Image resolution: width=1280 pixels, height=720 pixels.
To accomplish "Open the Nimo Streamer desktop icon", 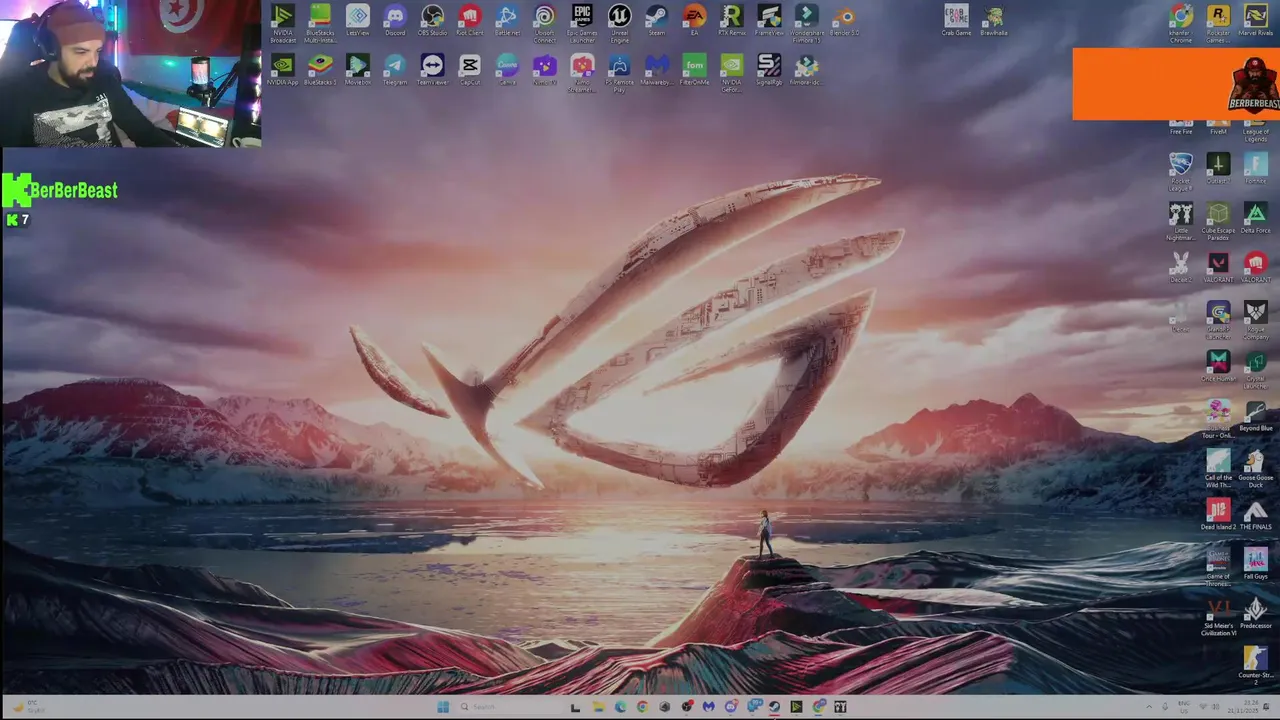I will point(582,73).
